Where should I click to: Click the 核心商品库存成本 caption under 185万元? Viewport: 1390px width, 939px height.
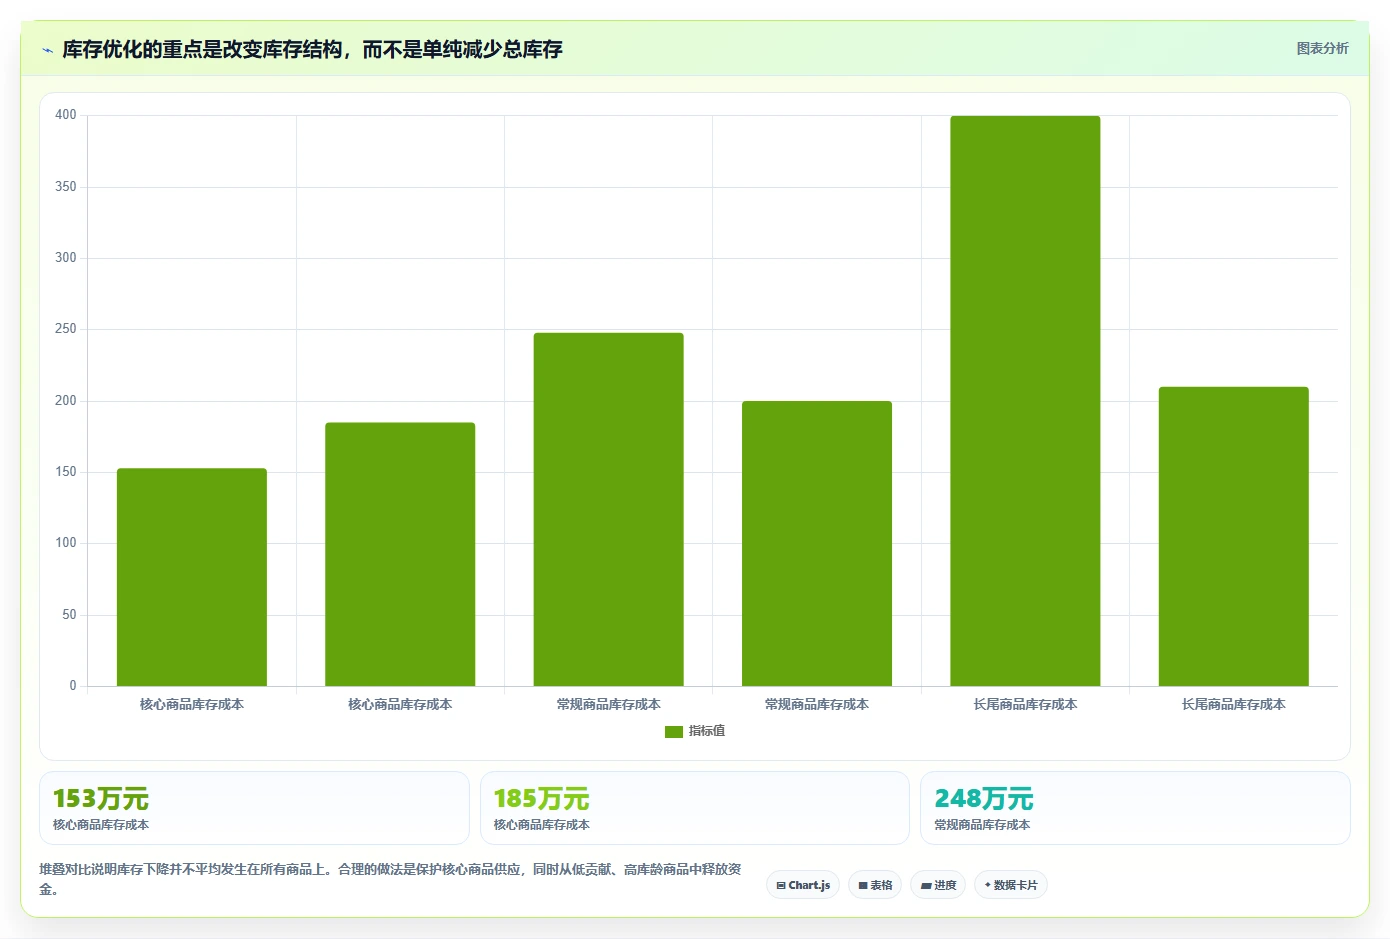click(541, 825)
